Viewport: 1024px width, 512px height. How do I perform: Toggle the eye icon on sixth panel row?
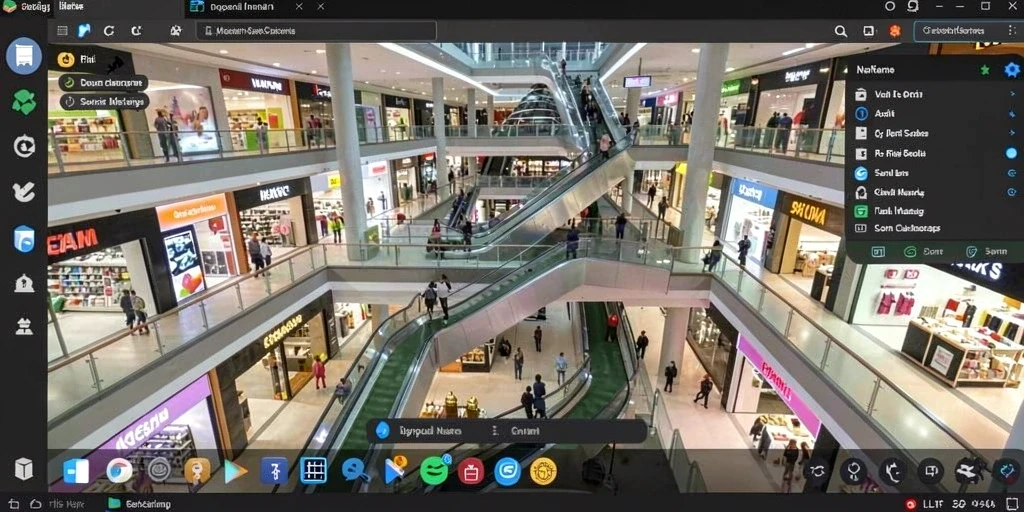tap(1012, 193)
